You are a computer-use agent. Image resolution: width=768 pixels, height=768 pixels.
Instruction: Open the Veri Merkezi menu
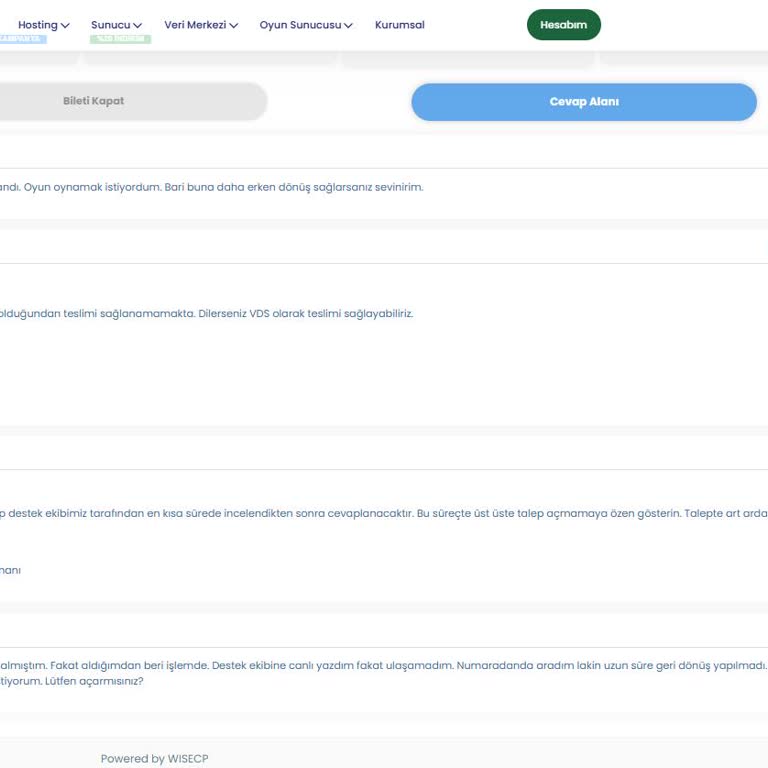[195, 25]
